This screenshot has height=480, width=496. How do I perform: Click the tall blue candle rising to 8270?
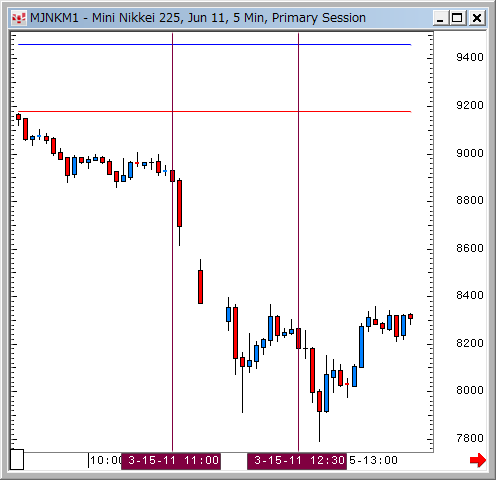coord(361,347)
